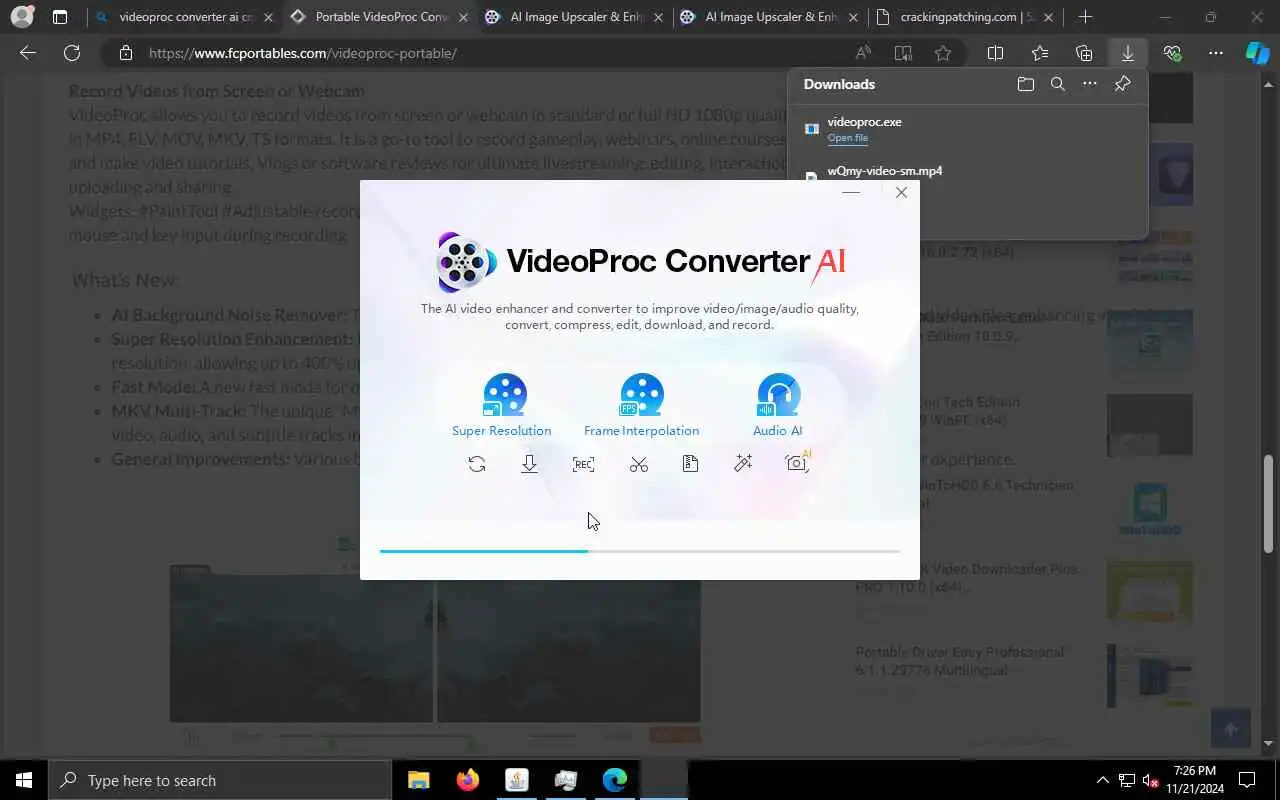This screenshot has height=800, width=1280.
Task: Select the videoproc.exe download entry
Action: pyautogui.click(x=968, y=130)
